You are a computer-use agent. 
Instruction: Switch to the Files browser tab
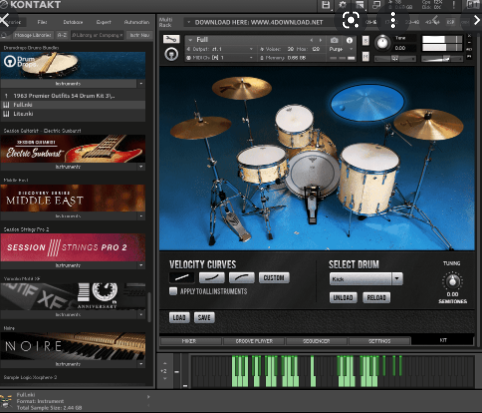(x=42, y=22)
